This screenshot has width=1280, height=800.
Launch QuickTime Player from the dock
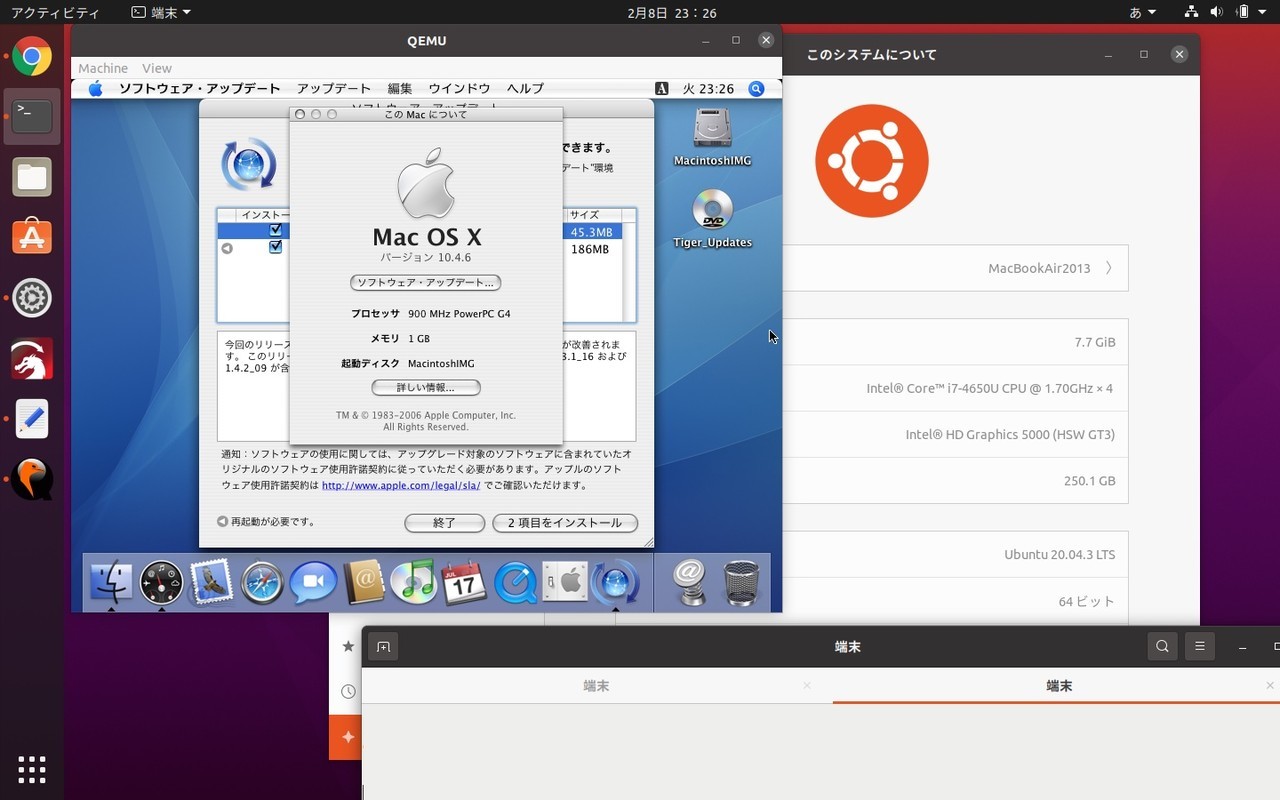[x=515, y=581]
